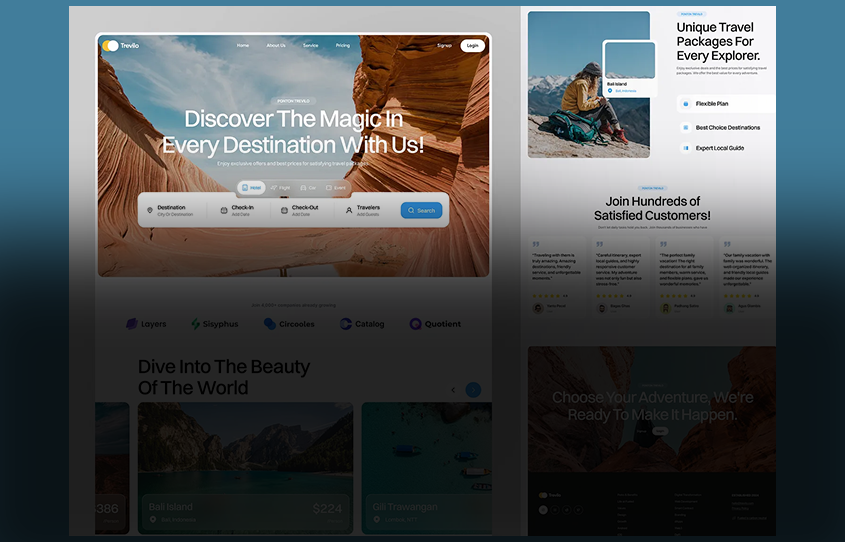This screenshot has height=542, width=845.
Task: Open the Check-Out date field
Action: pos(300,211)
